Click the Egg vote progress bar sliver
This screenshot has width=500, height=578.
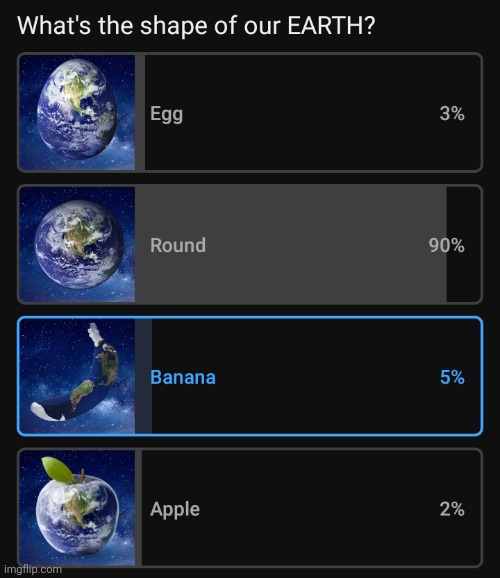(x=140, y=112)
